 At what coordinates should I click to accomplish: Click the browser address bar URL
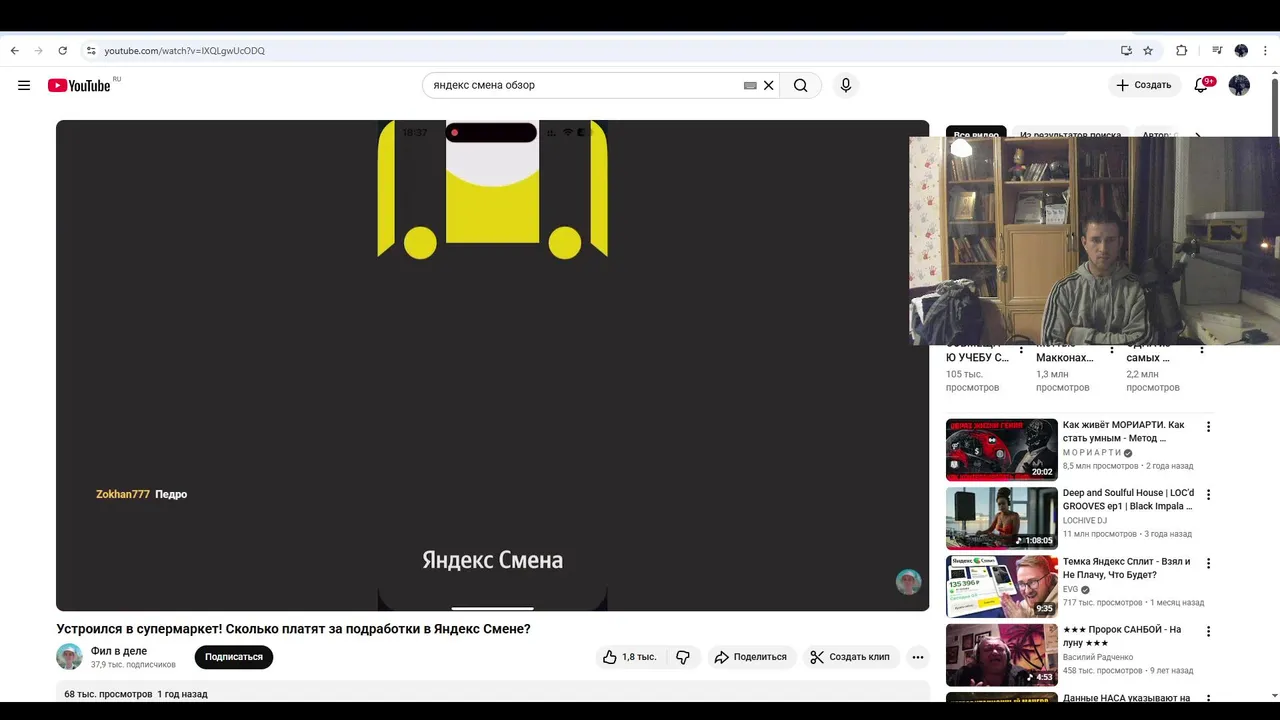tap(185, 51)
